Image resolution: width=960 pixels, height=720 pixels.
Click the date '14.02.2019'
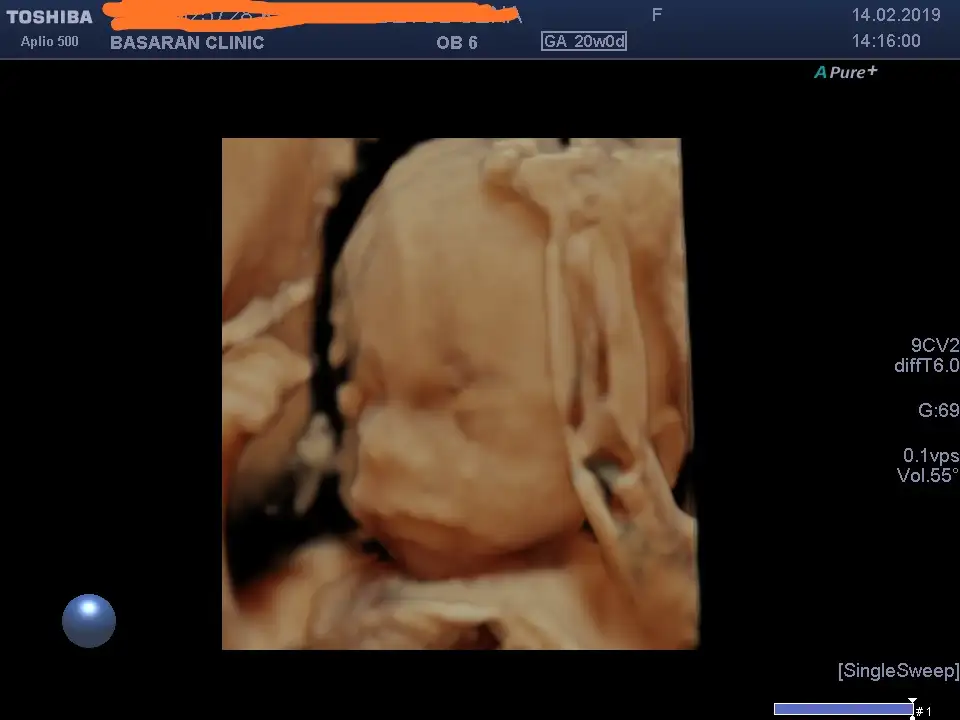(896, 15)
